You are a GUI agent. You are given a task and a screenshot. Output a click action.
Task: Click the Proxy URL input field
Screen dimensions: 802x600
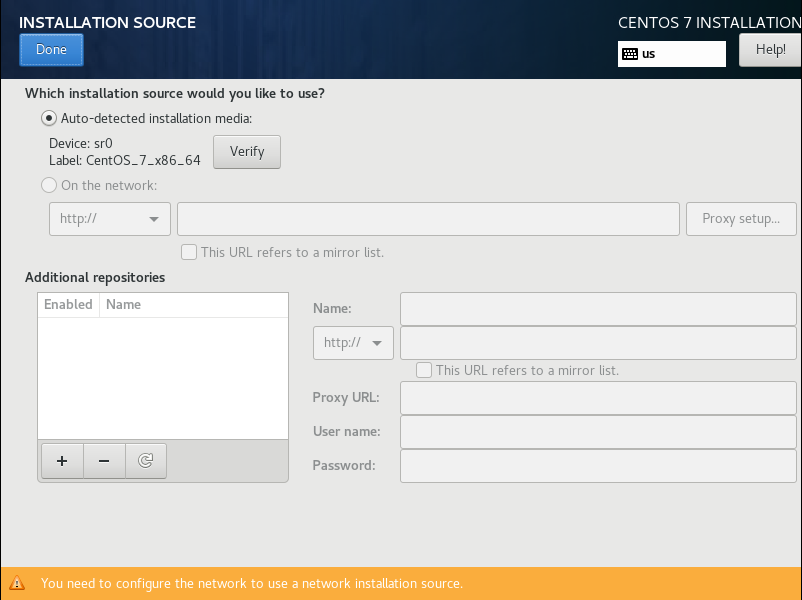[598, 398]
